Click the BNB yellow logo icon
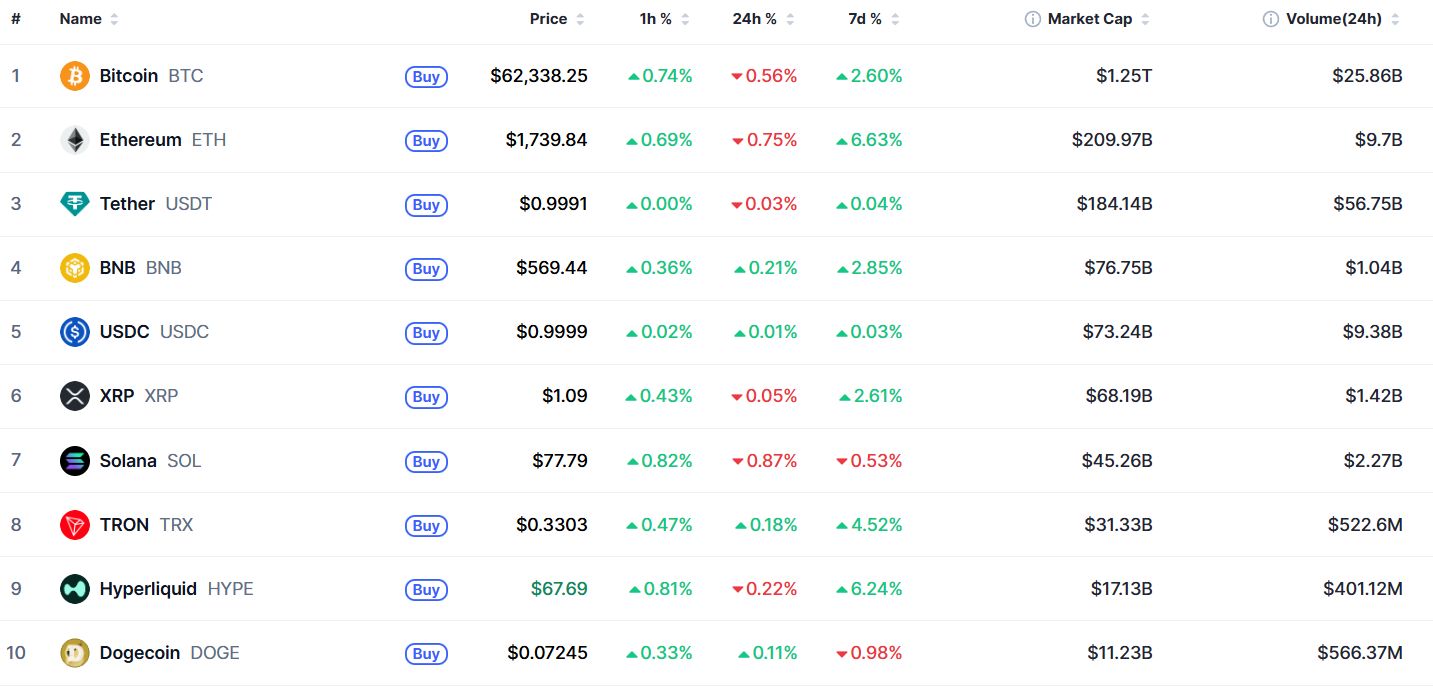Viewport: 1433px width, 690px height. click(75, 268)
